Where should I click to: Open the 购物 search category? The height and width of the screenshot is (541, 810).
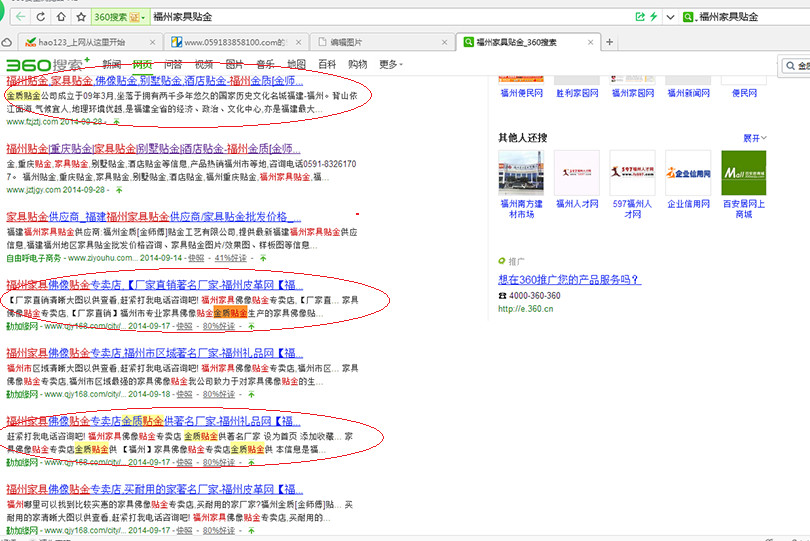point(357,65)
